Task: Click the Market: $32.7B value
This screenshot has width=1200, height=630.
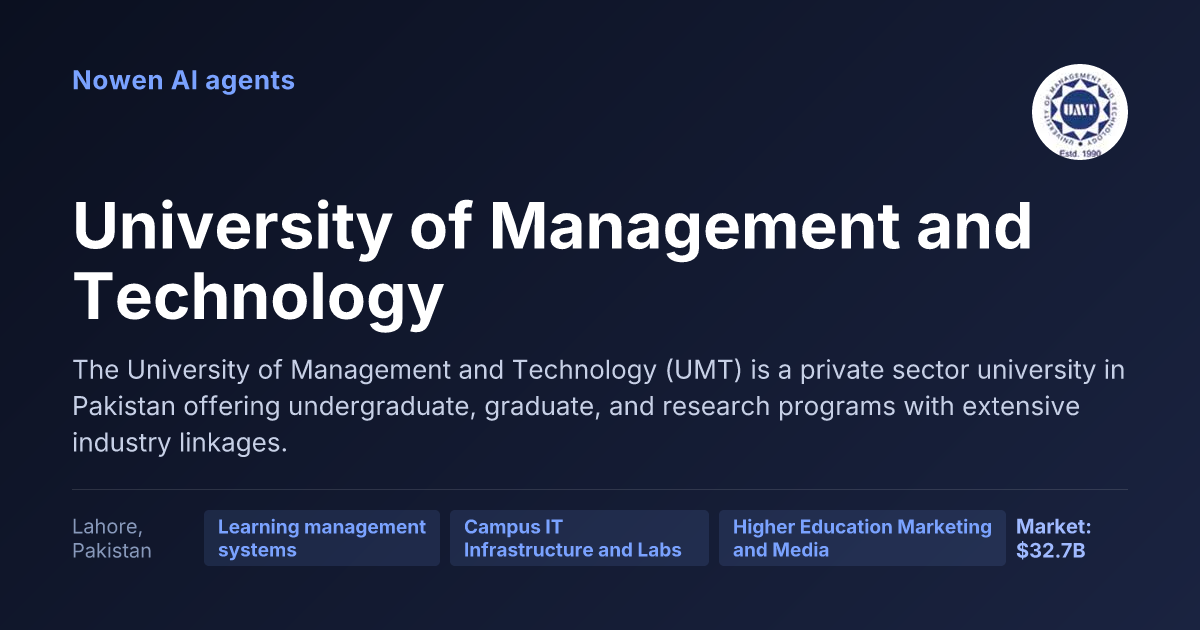Action: pyautogui.click(x=1053, y=538)
